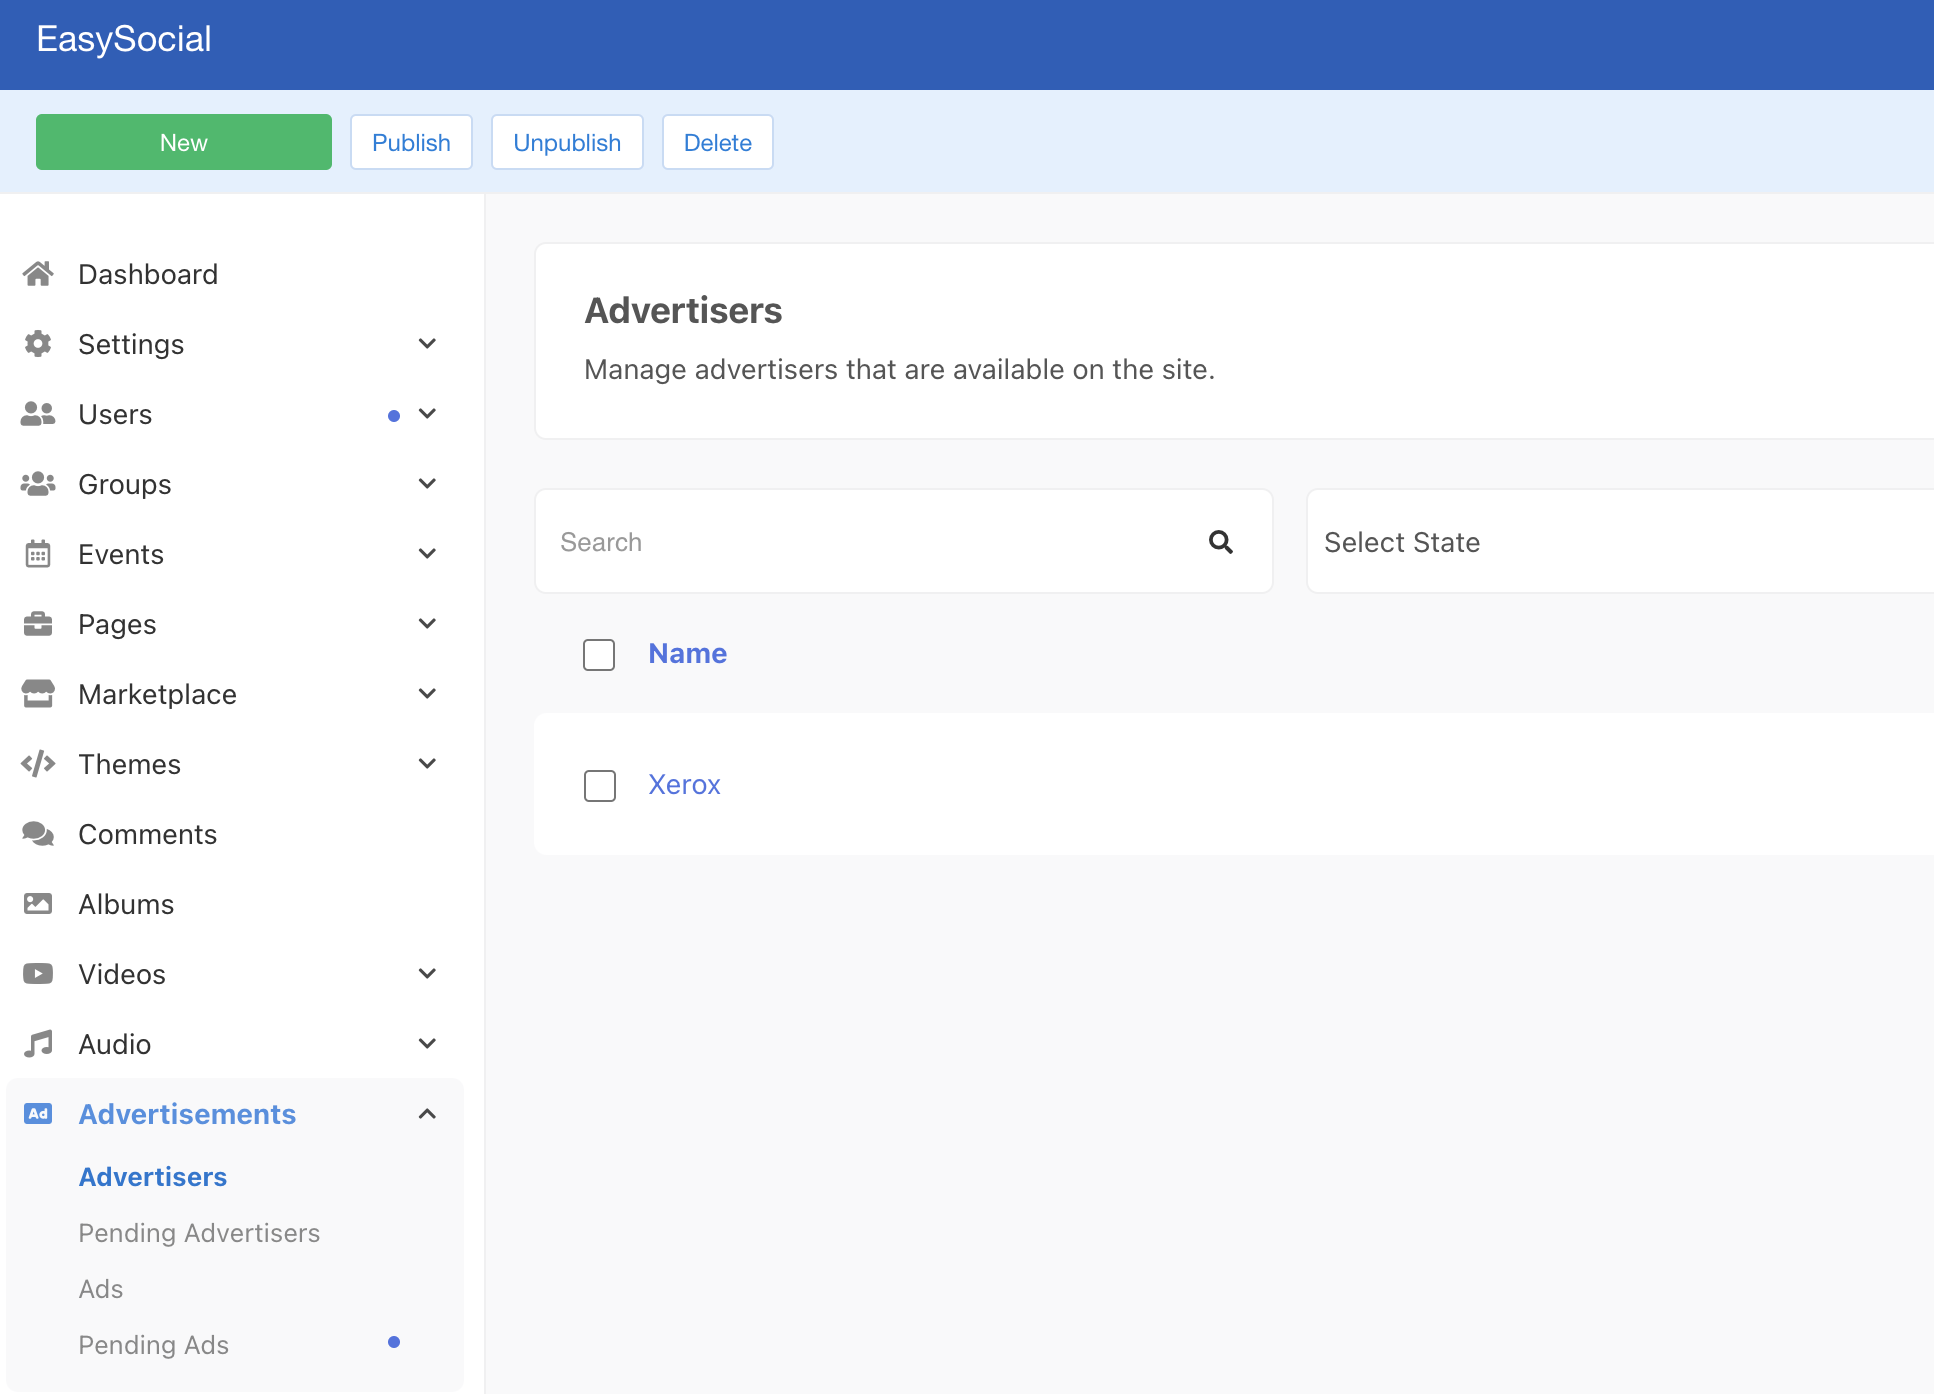Open the Pending Ads submenu item
The height and width of the screenshot is (1394, 1934).
[x=154, y=1345]
